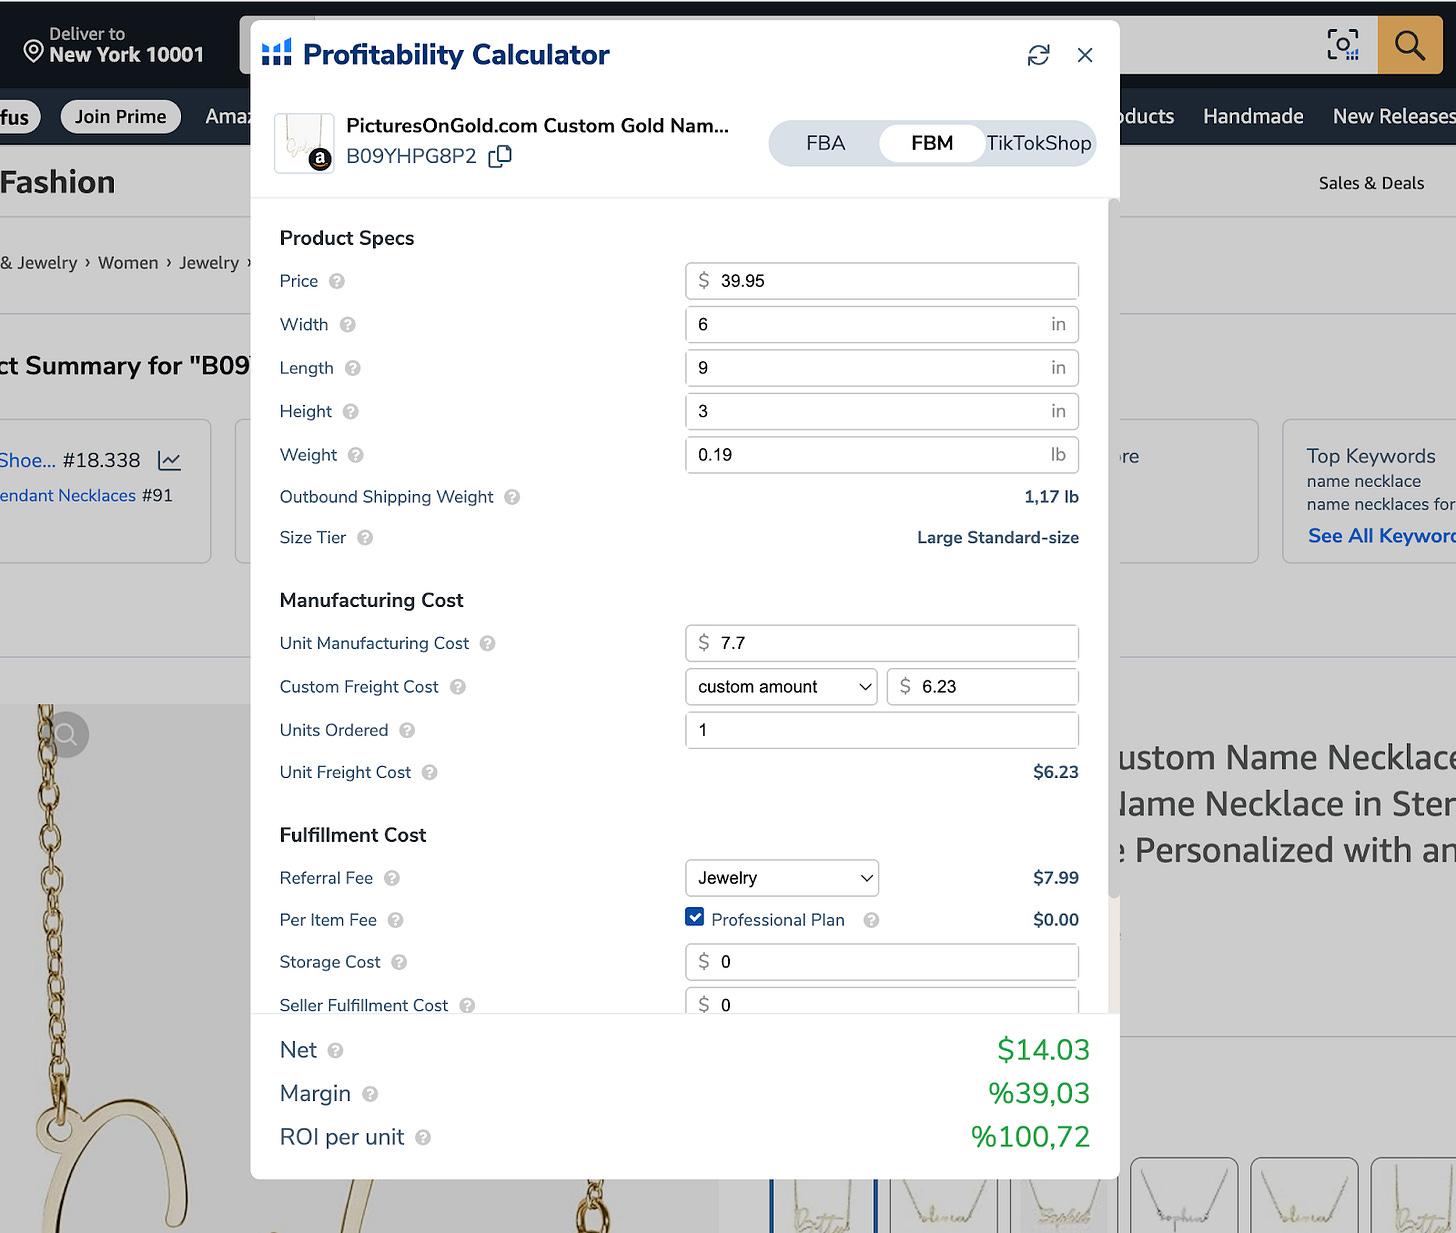This screenshot has height=1233, width=1456.
Task: Click the %39,03 Margin value
Action: pyautogui.click(x=1039, y=1094)
